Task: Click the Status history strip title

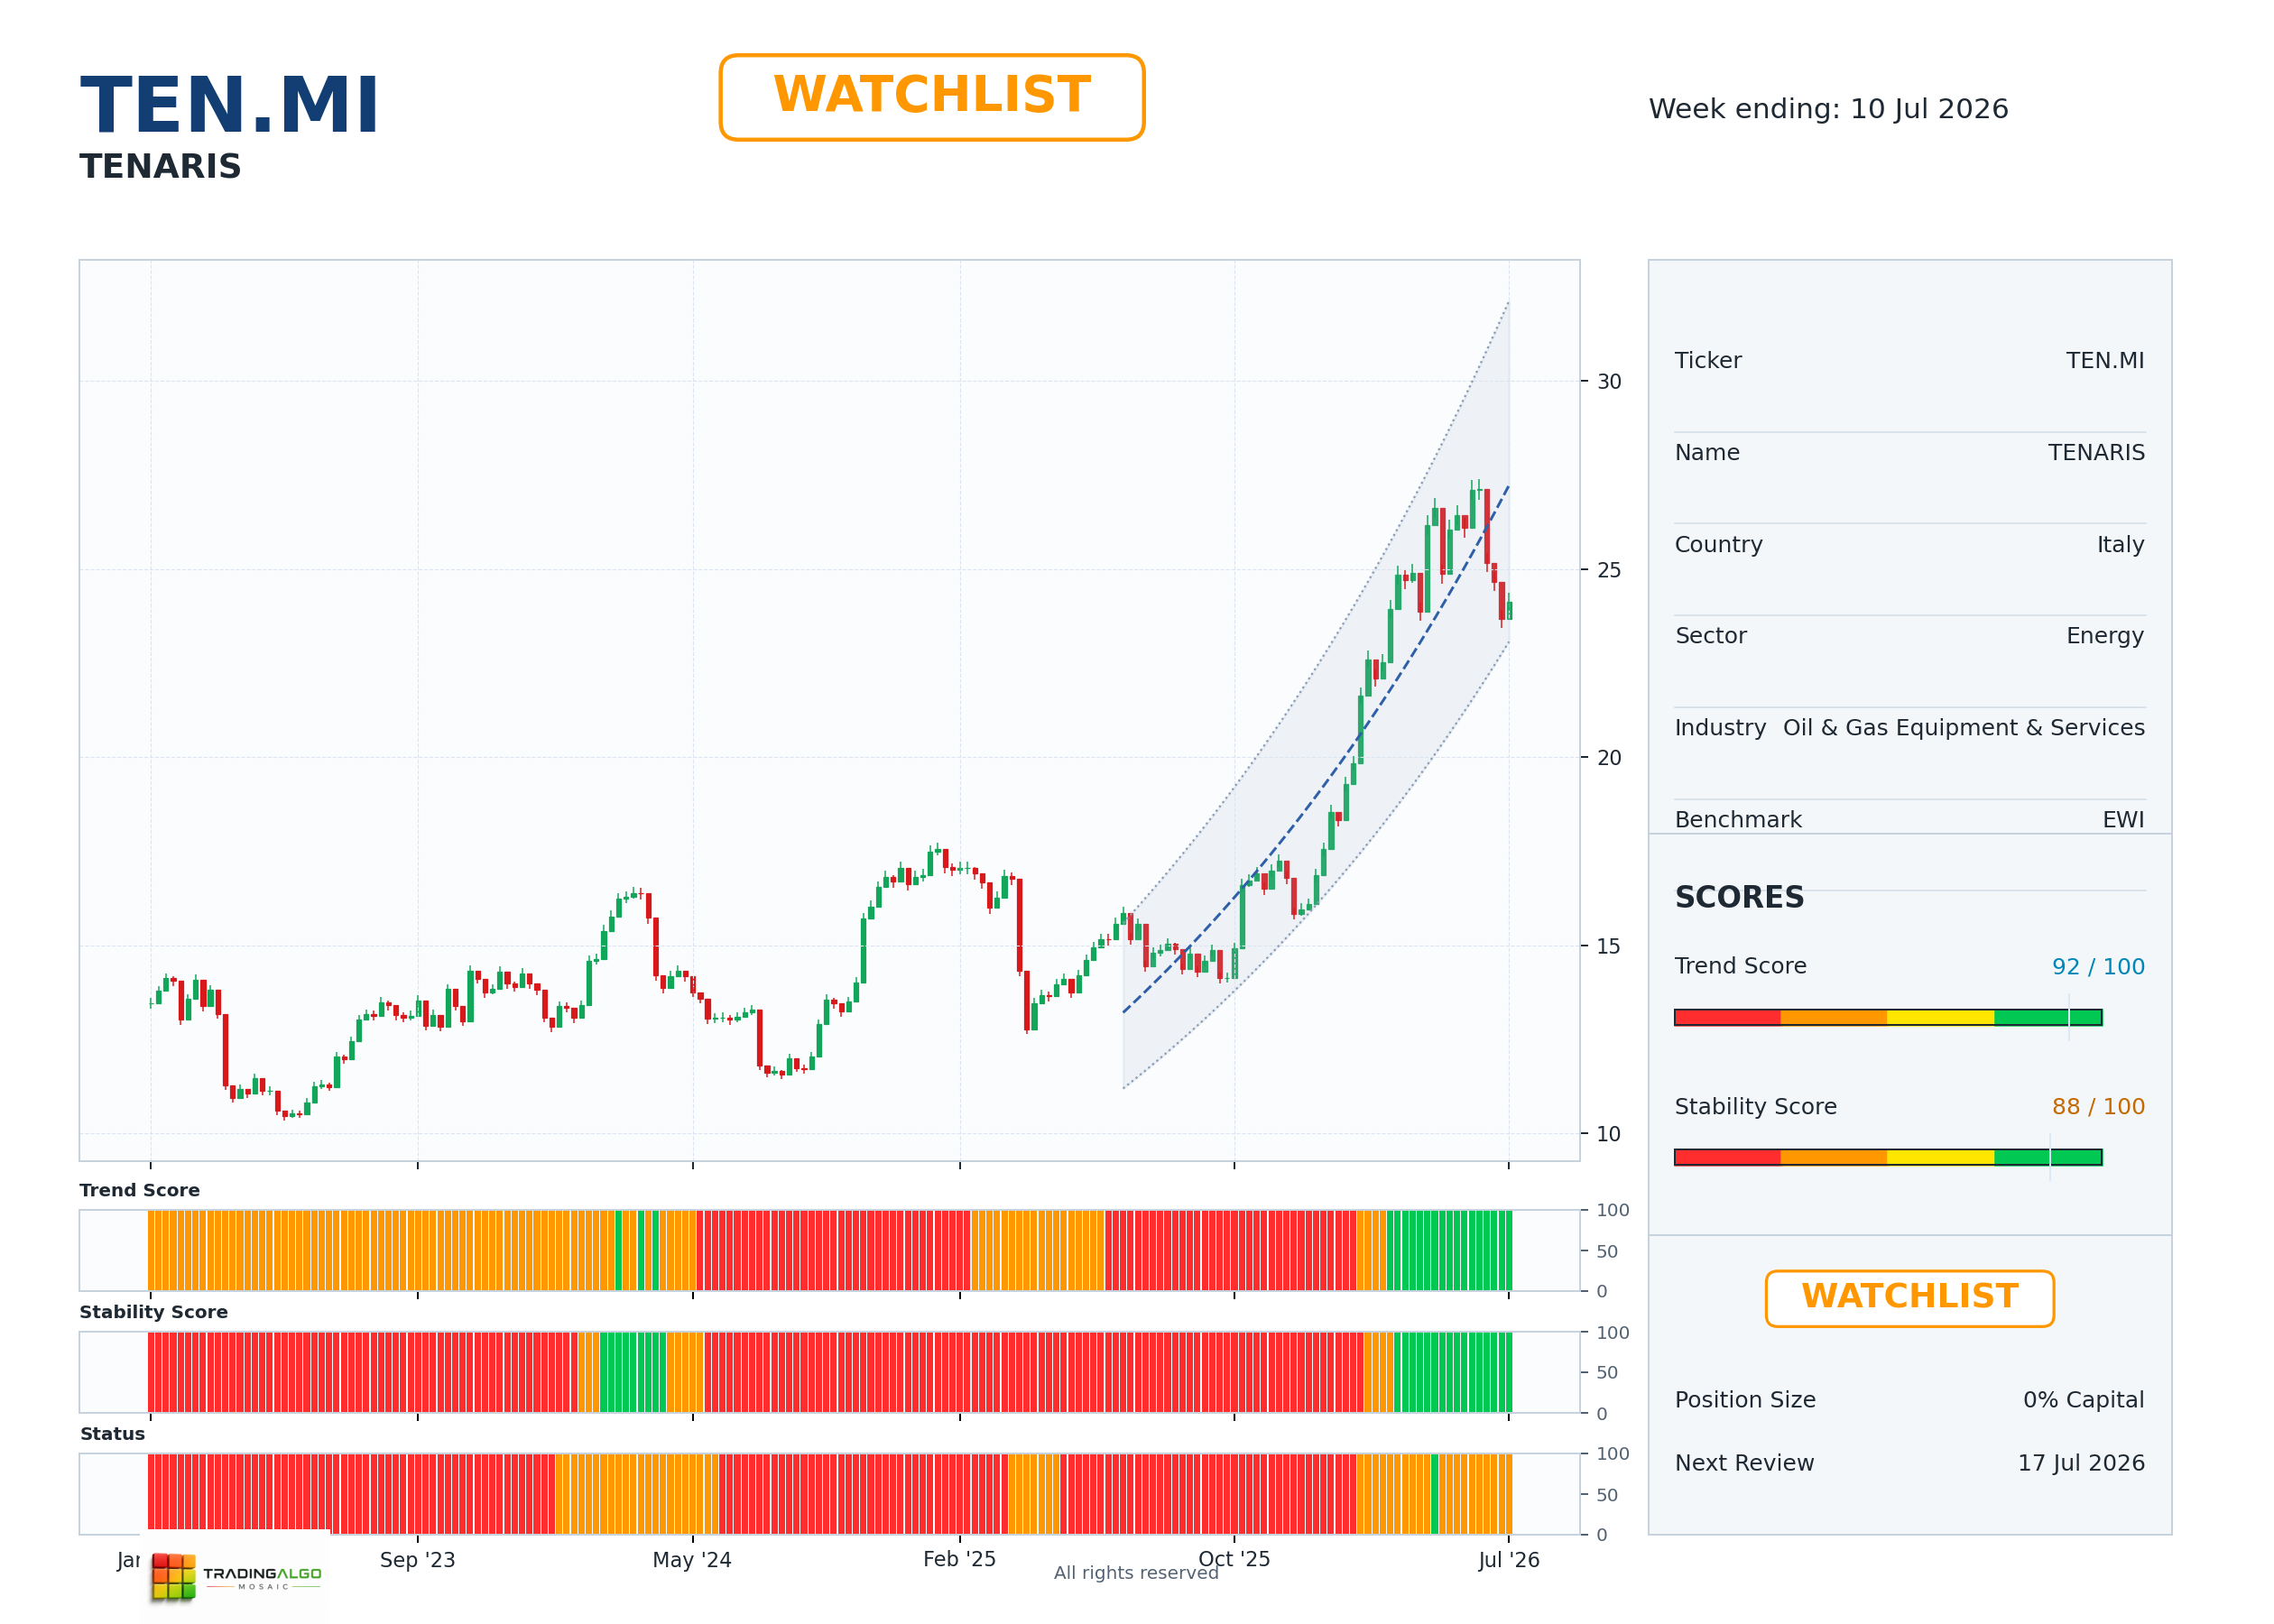Action: [x=112, y=1434]
